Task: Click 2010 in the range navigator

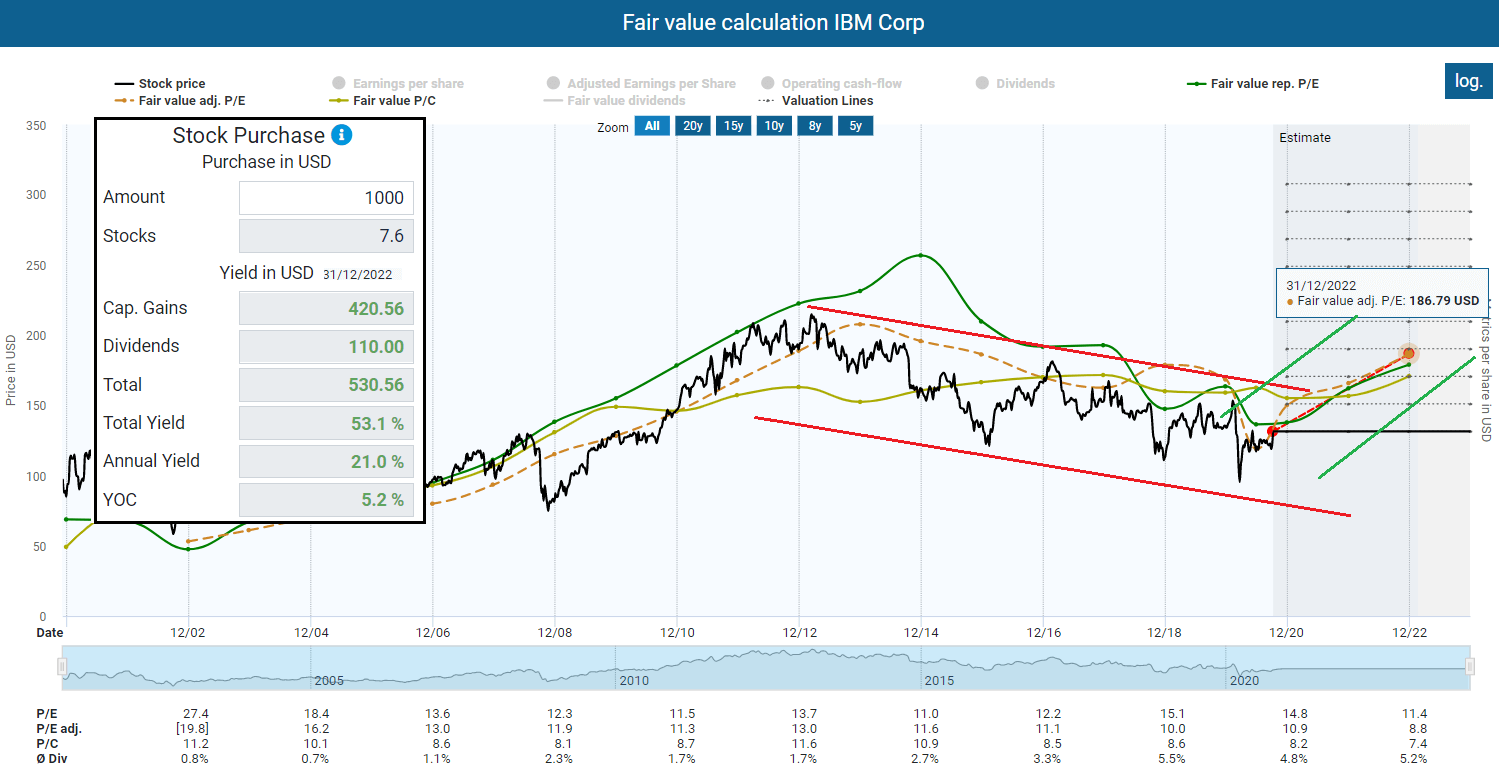Action: tap(634, 680)
